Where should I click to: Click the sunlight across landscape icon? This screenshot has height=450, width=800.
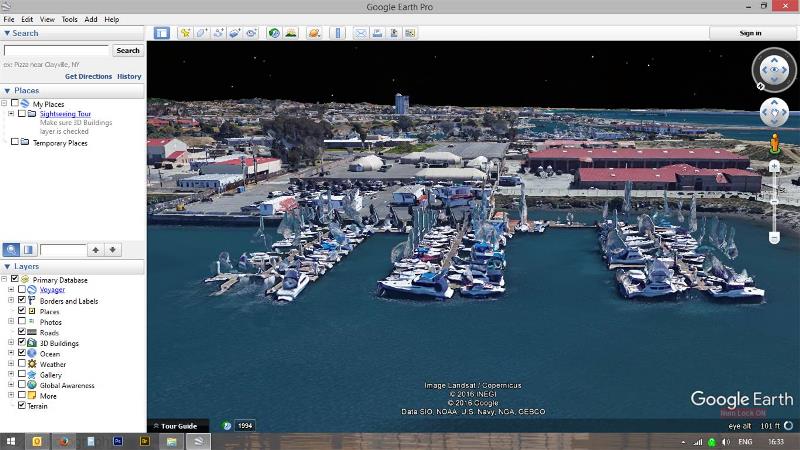coord(291,33)
